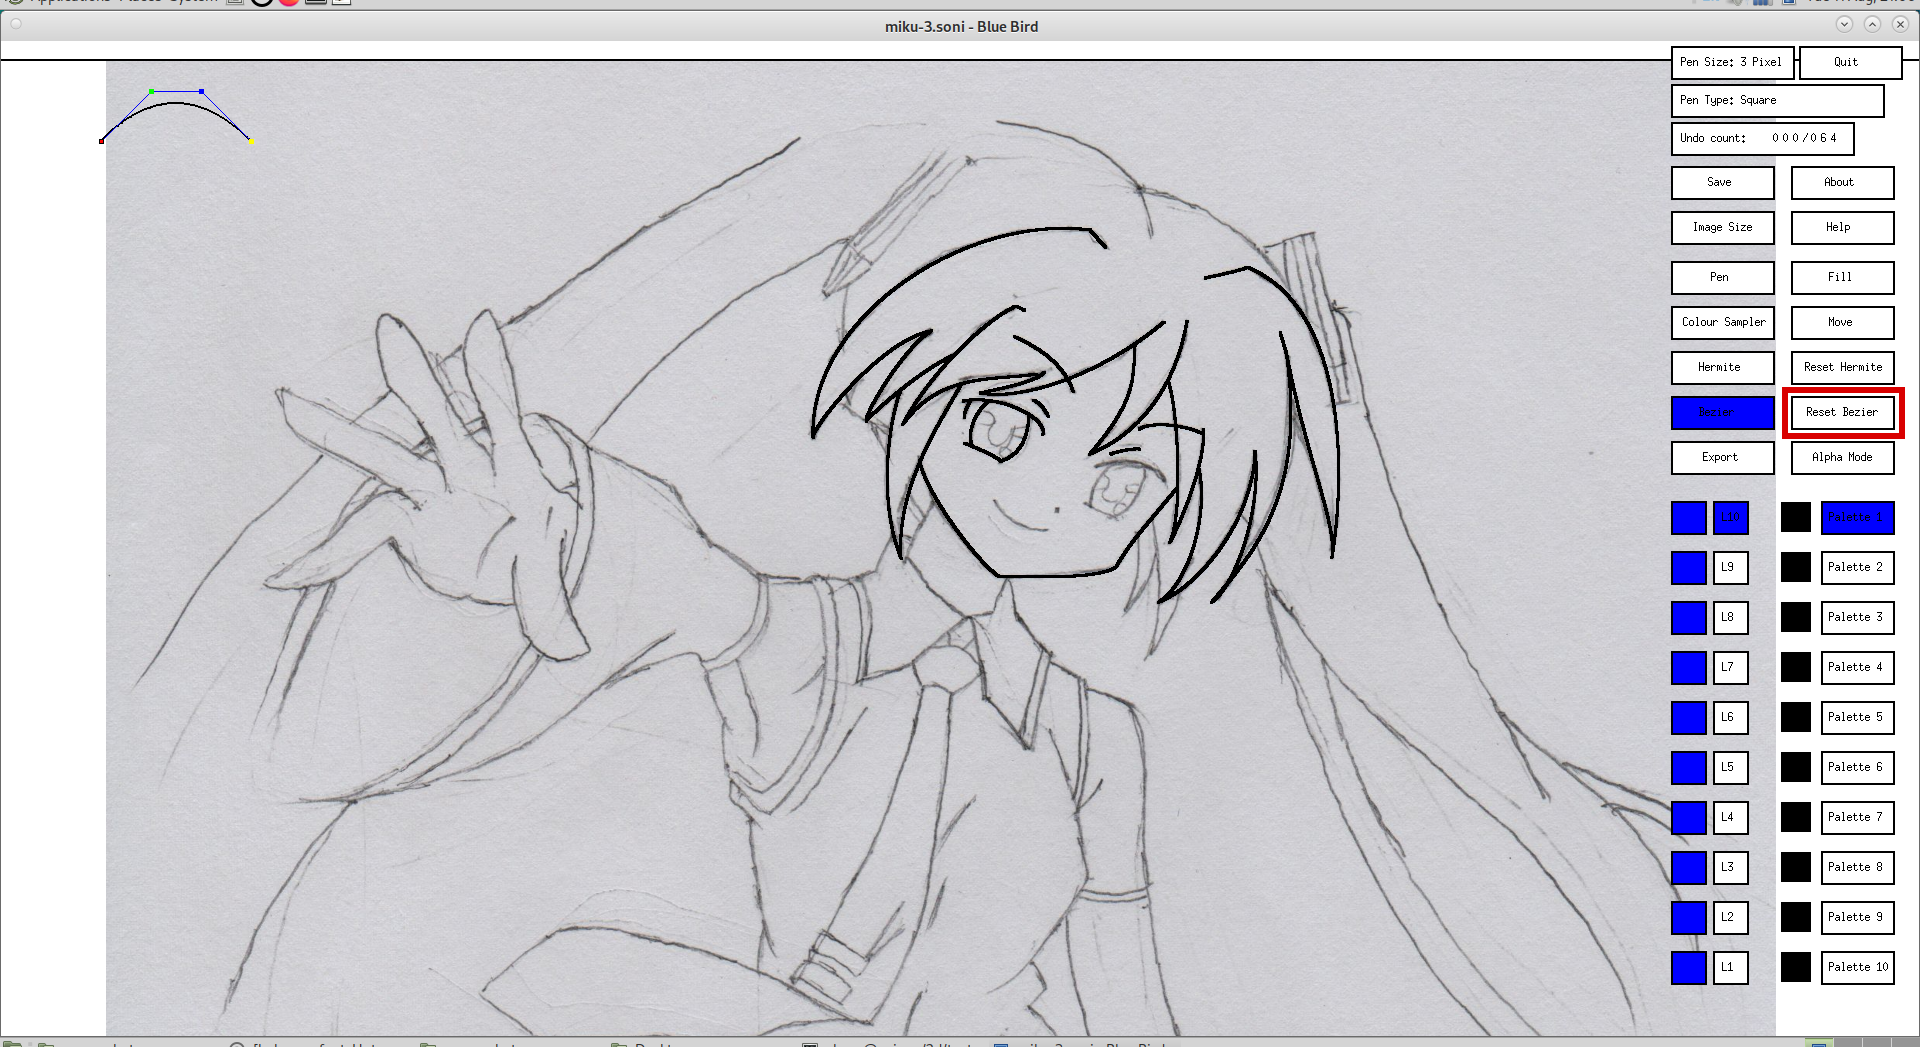The image size is (1920, 1047).
Task: Select the Pen tool
Action: tap(1722, 277)
